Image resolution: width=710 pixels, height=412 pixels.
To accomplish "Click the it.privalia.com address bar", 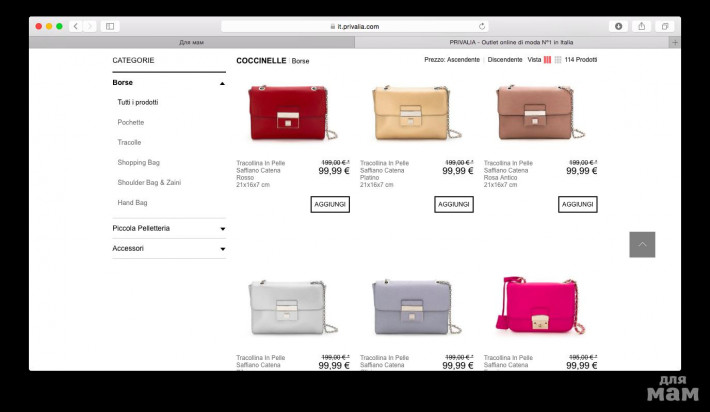I will pos(354,26).
